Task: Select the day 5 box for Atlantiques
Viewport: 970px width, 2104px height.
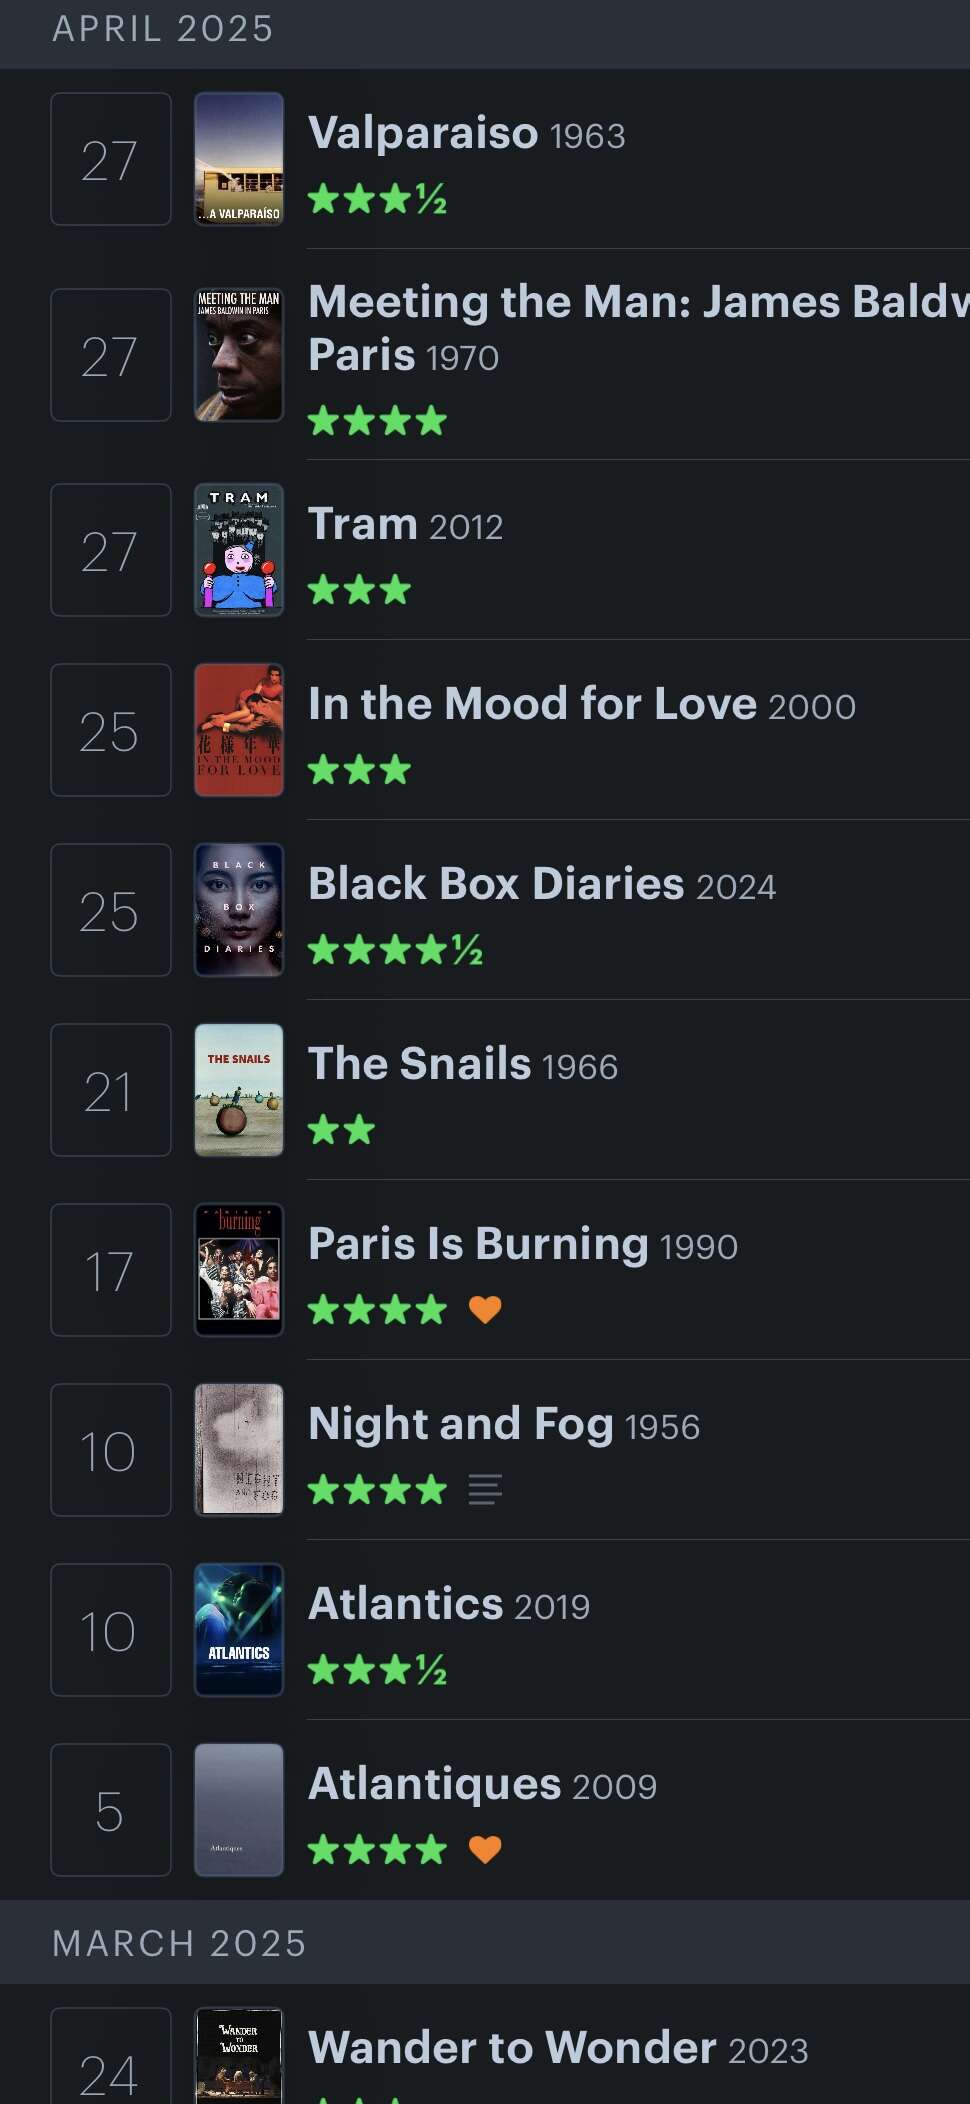Action: 111,1810
